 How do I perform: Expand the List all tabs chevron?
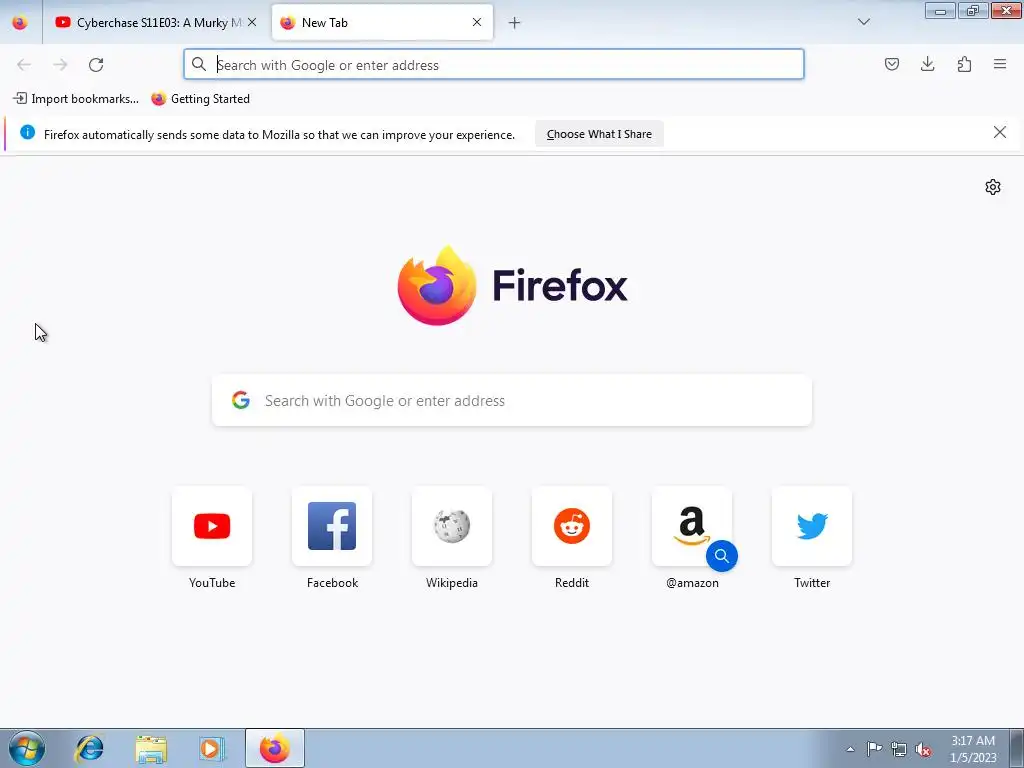[863, 22]
